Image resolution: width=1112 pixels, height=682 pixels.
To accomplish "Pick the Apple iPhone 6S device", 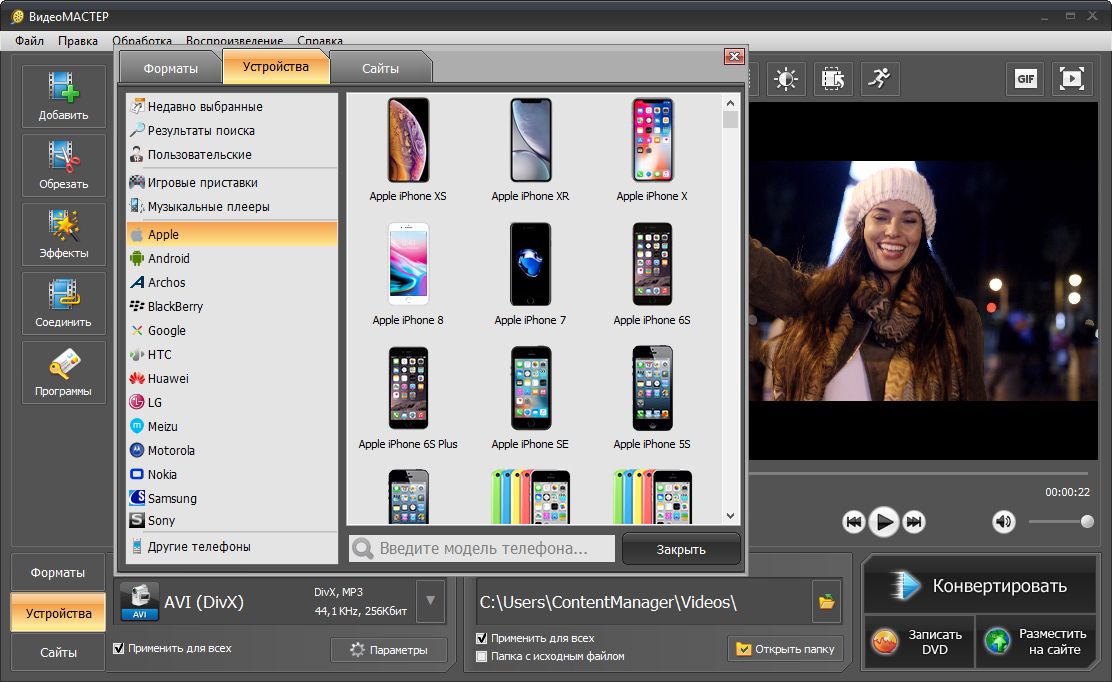I will (x=652, y=274).
